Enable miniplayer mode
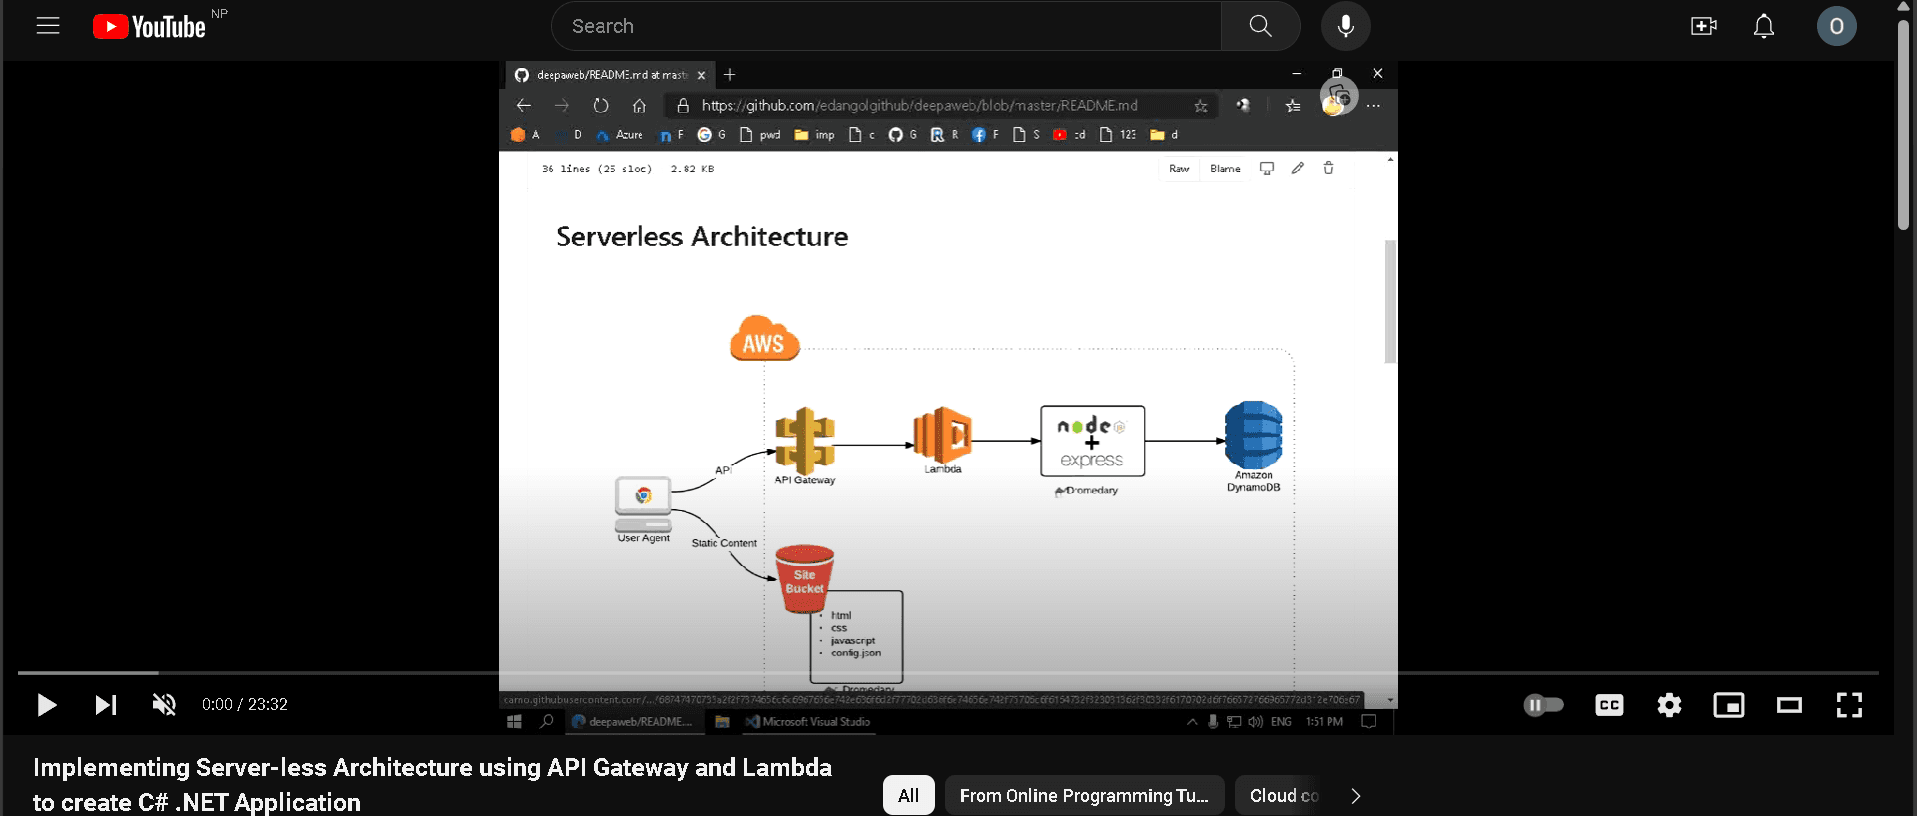The width and height of the screenshot is (1917, 816). [x=1728, y=705]
